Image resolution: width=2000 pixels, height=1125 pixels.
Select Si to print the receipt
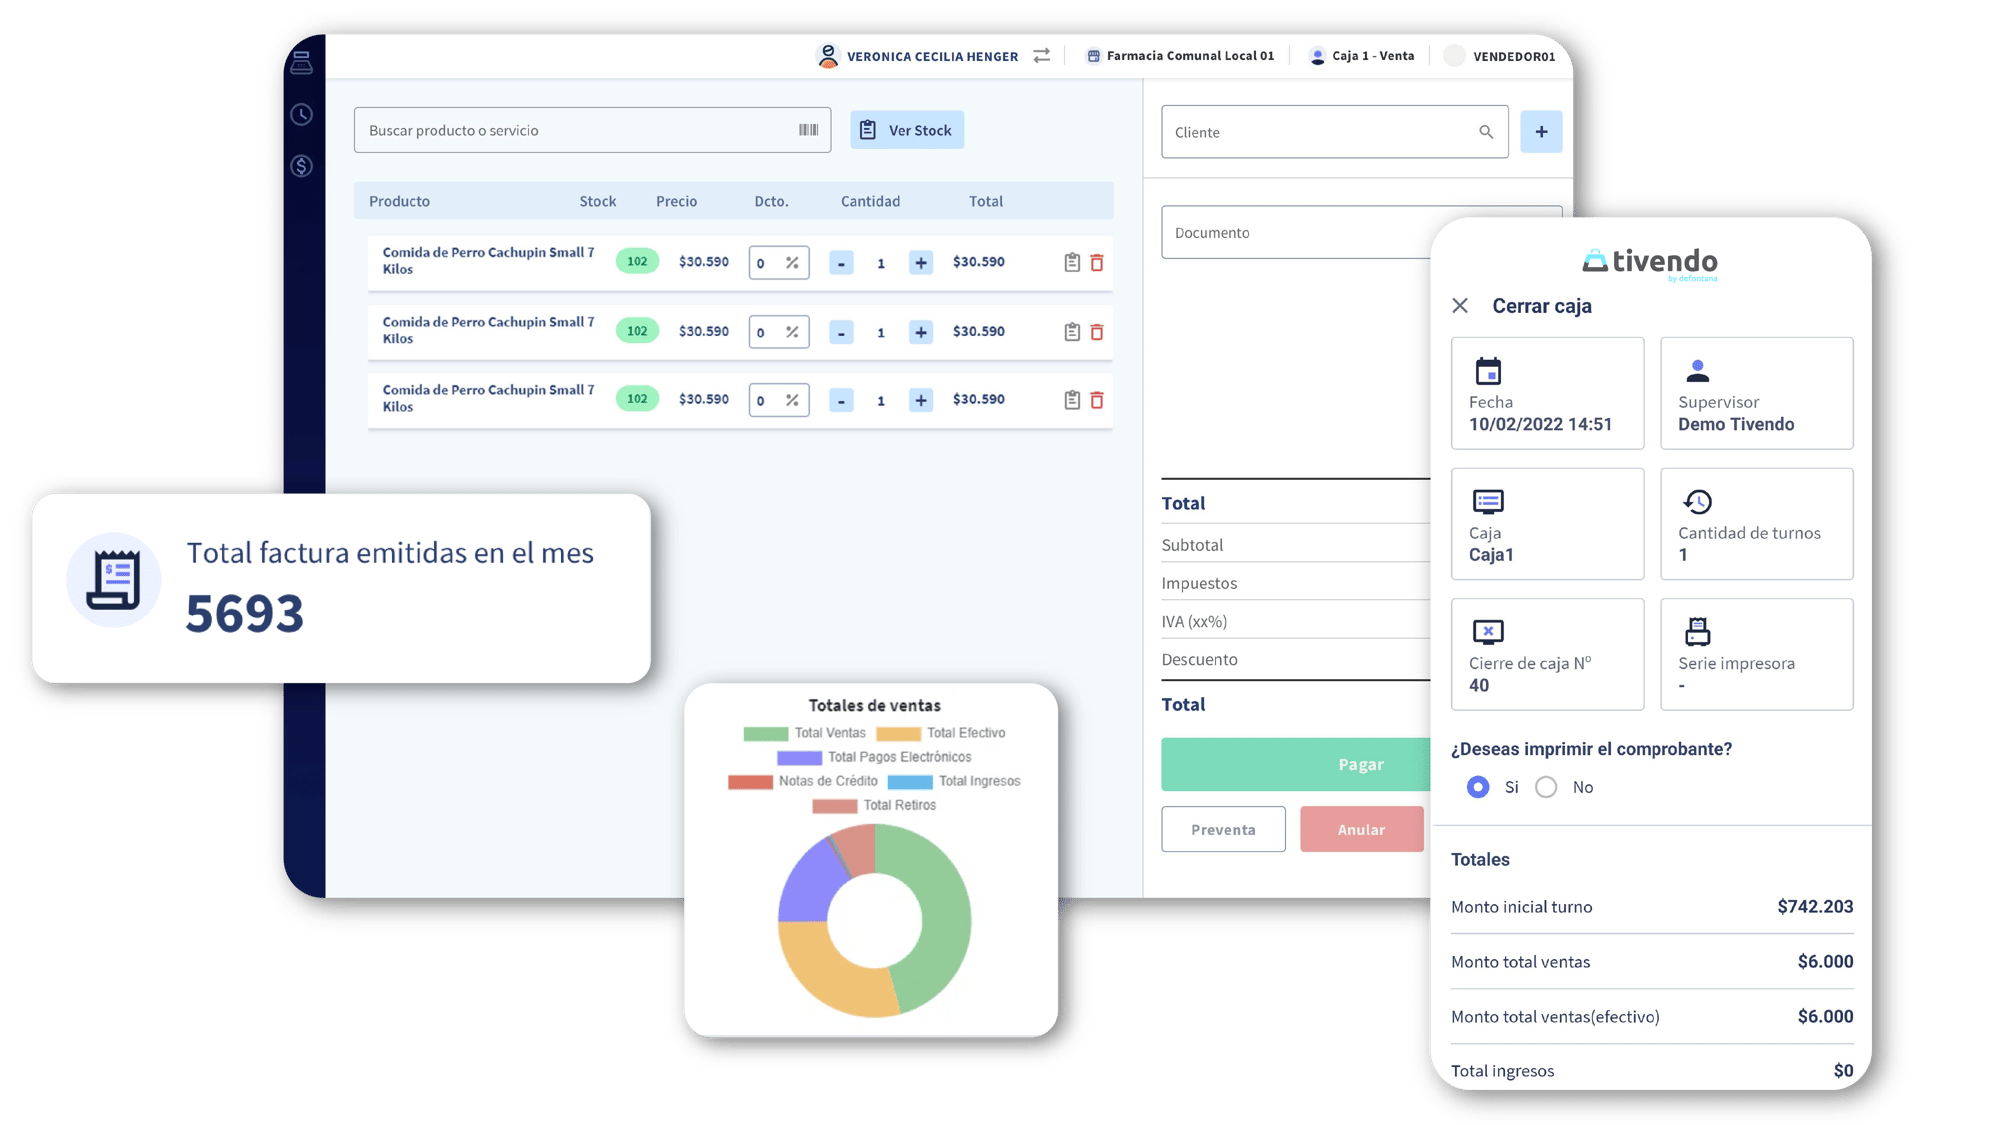coord(1478,787)
